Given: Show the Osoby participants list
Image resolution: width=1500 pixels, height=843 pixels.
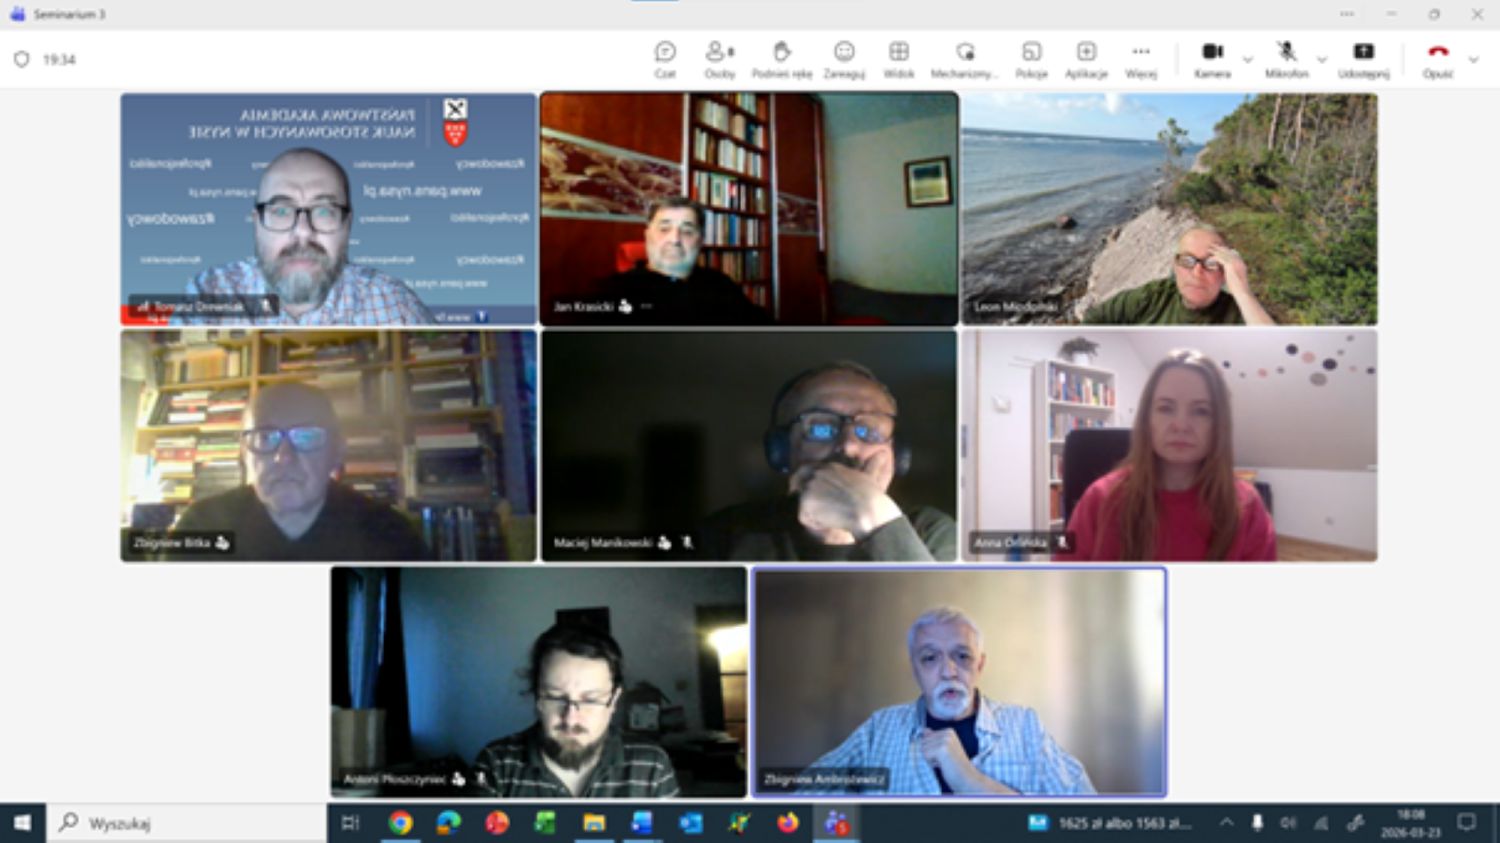Looking at the screenshot, I should 719,59.
